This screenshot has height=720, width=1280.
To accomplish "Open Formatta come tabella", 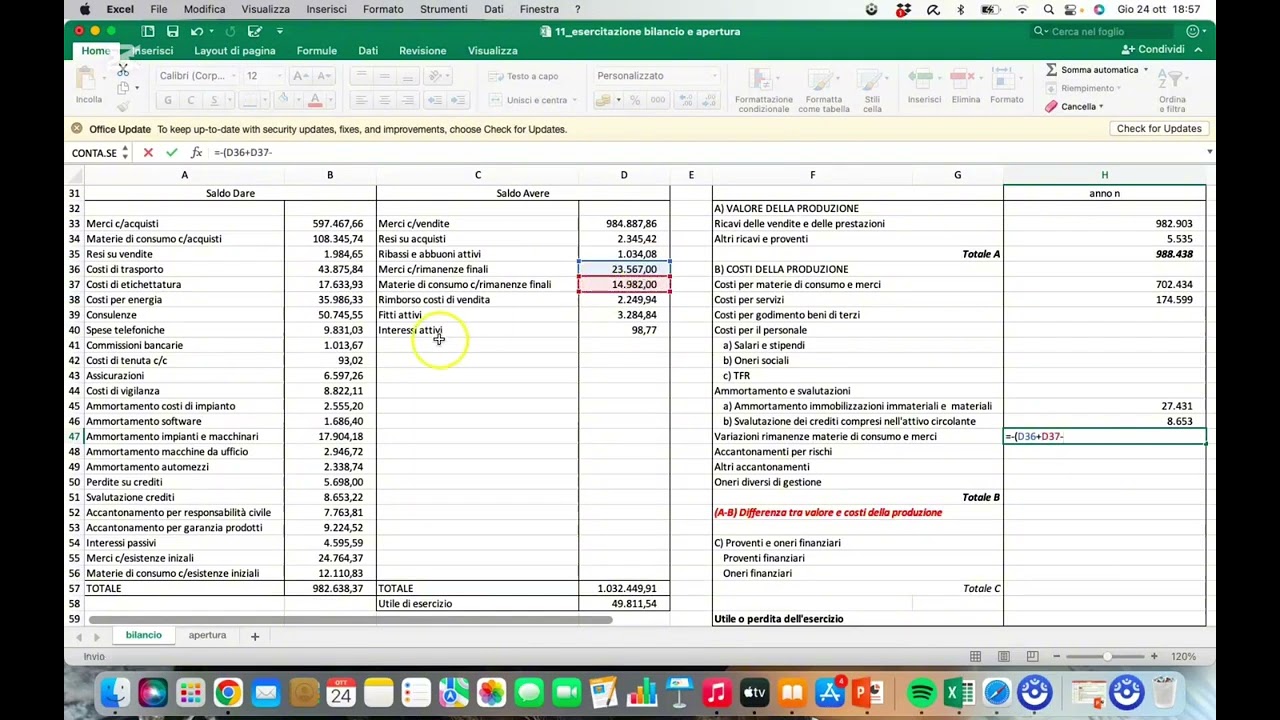I will (x=824, y=90).
